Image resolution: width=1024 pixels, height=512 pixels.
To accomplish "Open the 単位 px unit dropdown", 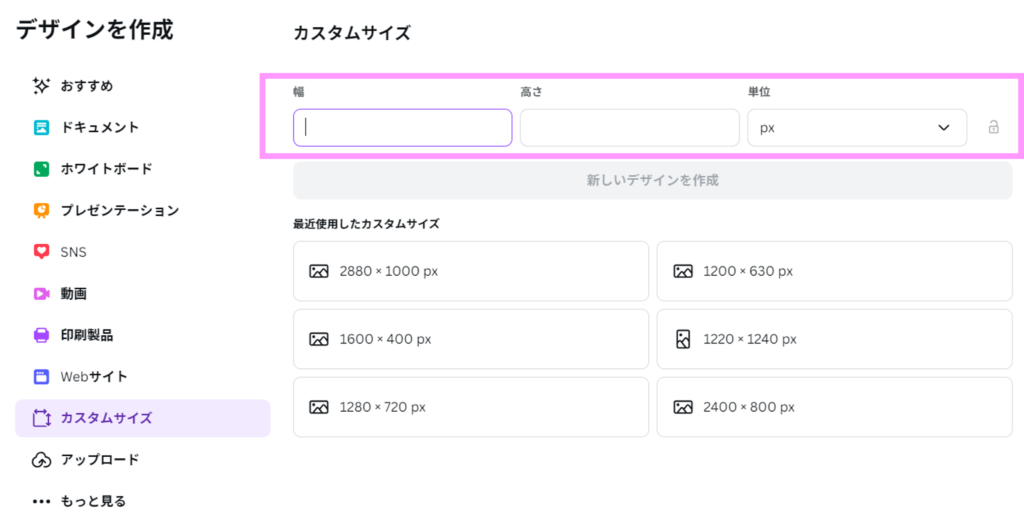I will (x=856, y=128).
